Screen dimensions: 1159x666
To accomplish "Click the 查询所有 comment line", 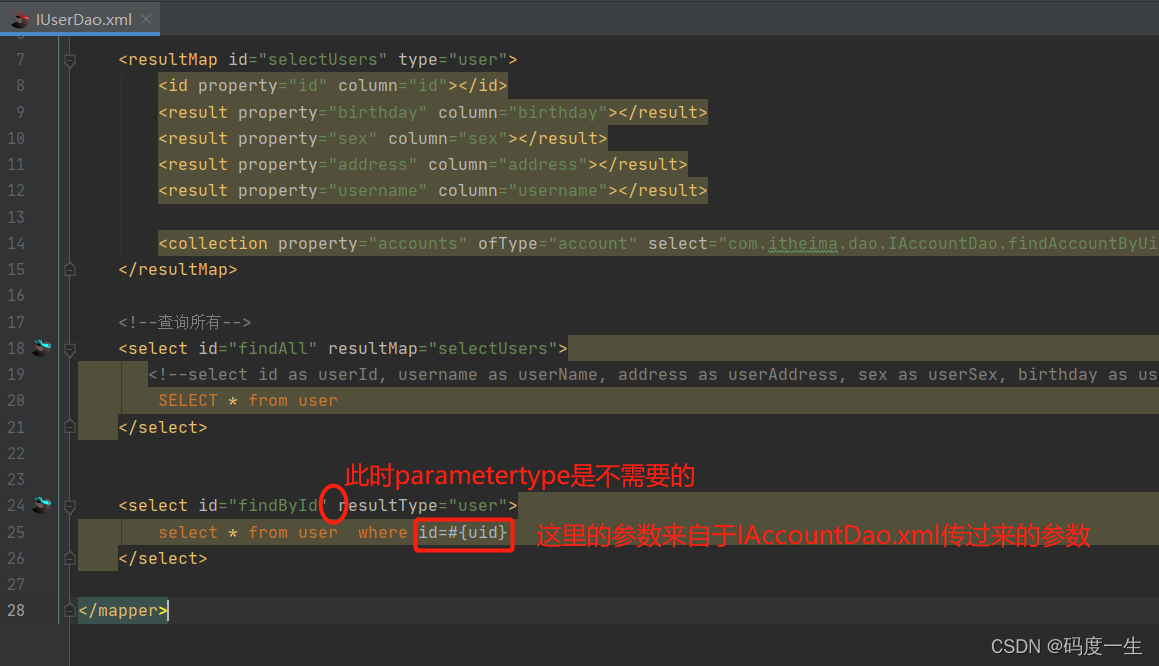I will pyautogui.click(x=185, y=322).
